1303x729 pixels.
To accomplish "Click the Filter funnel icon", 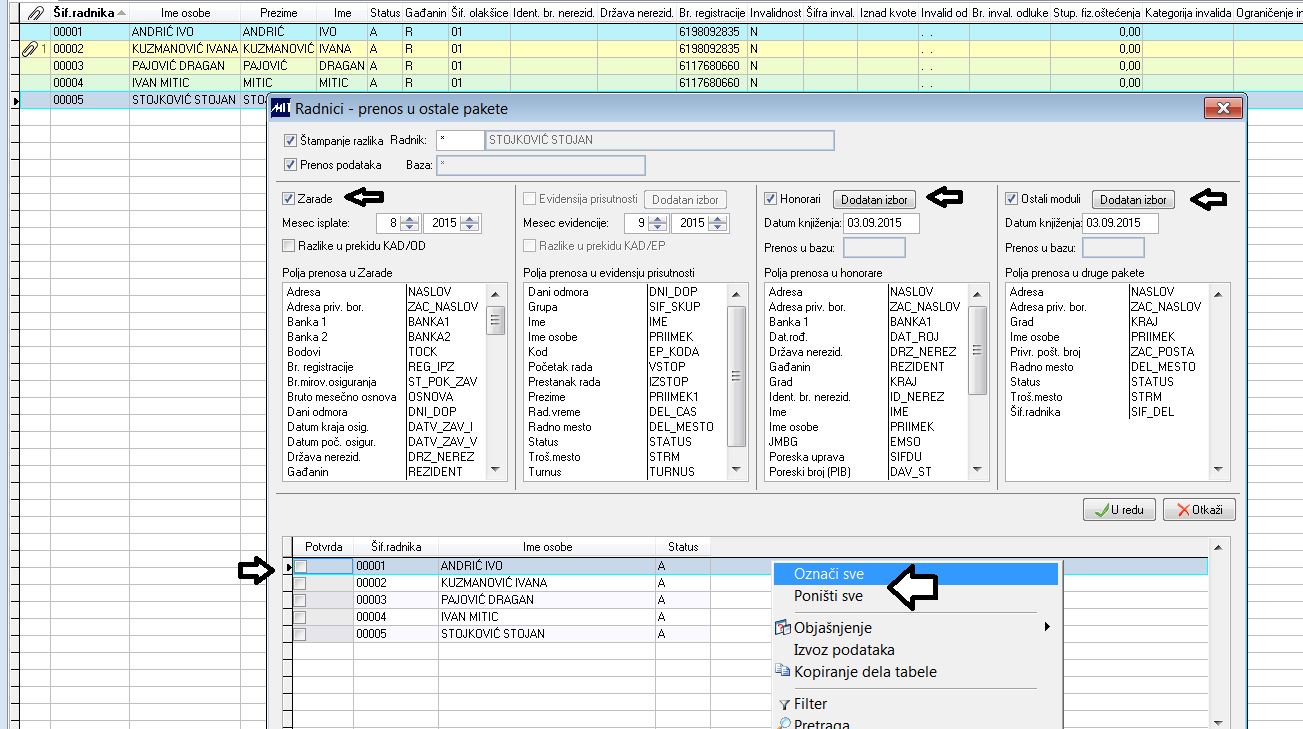I will point(784,704).
